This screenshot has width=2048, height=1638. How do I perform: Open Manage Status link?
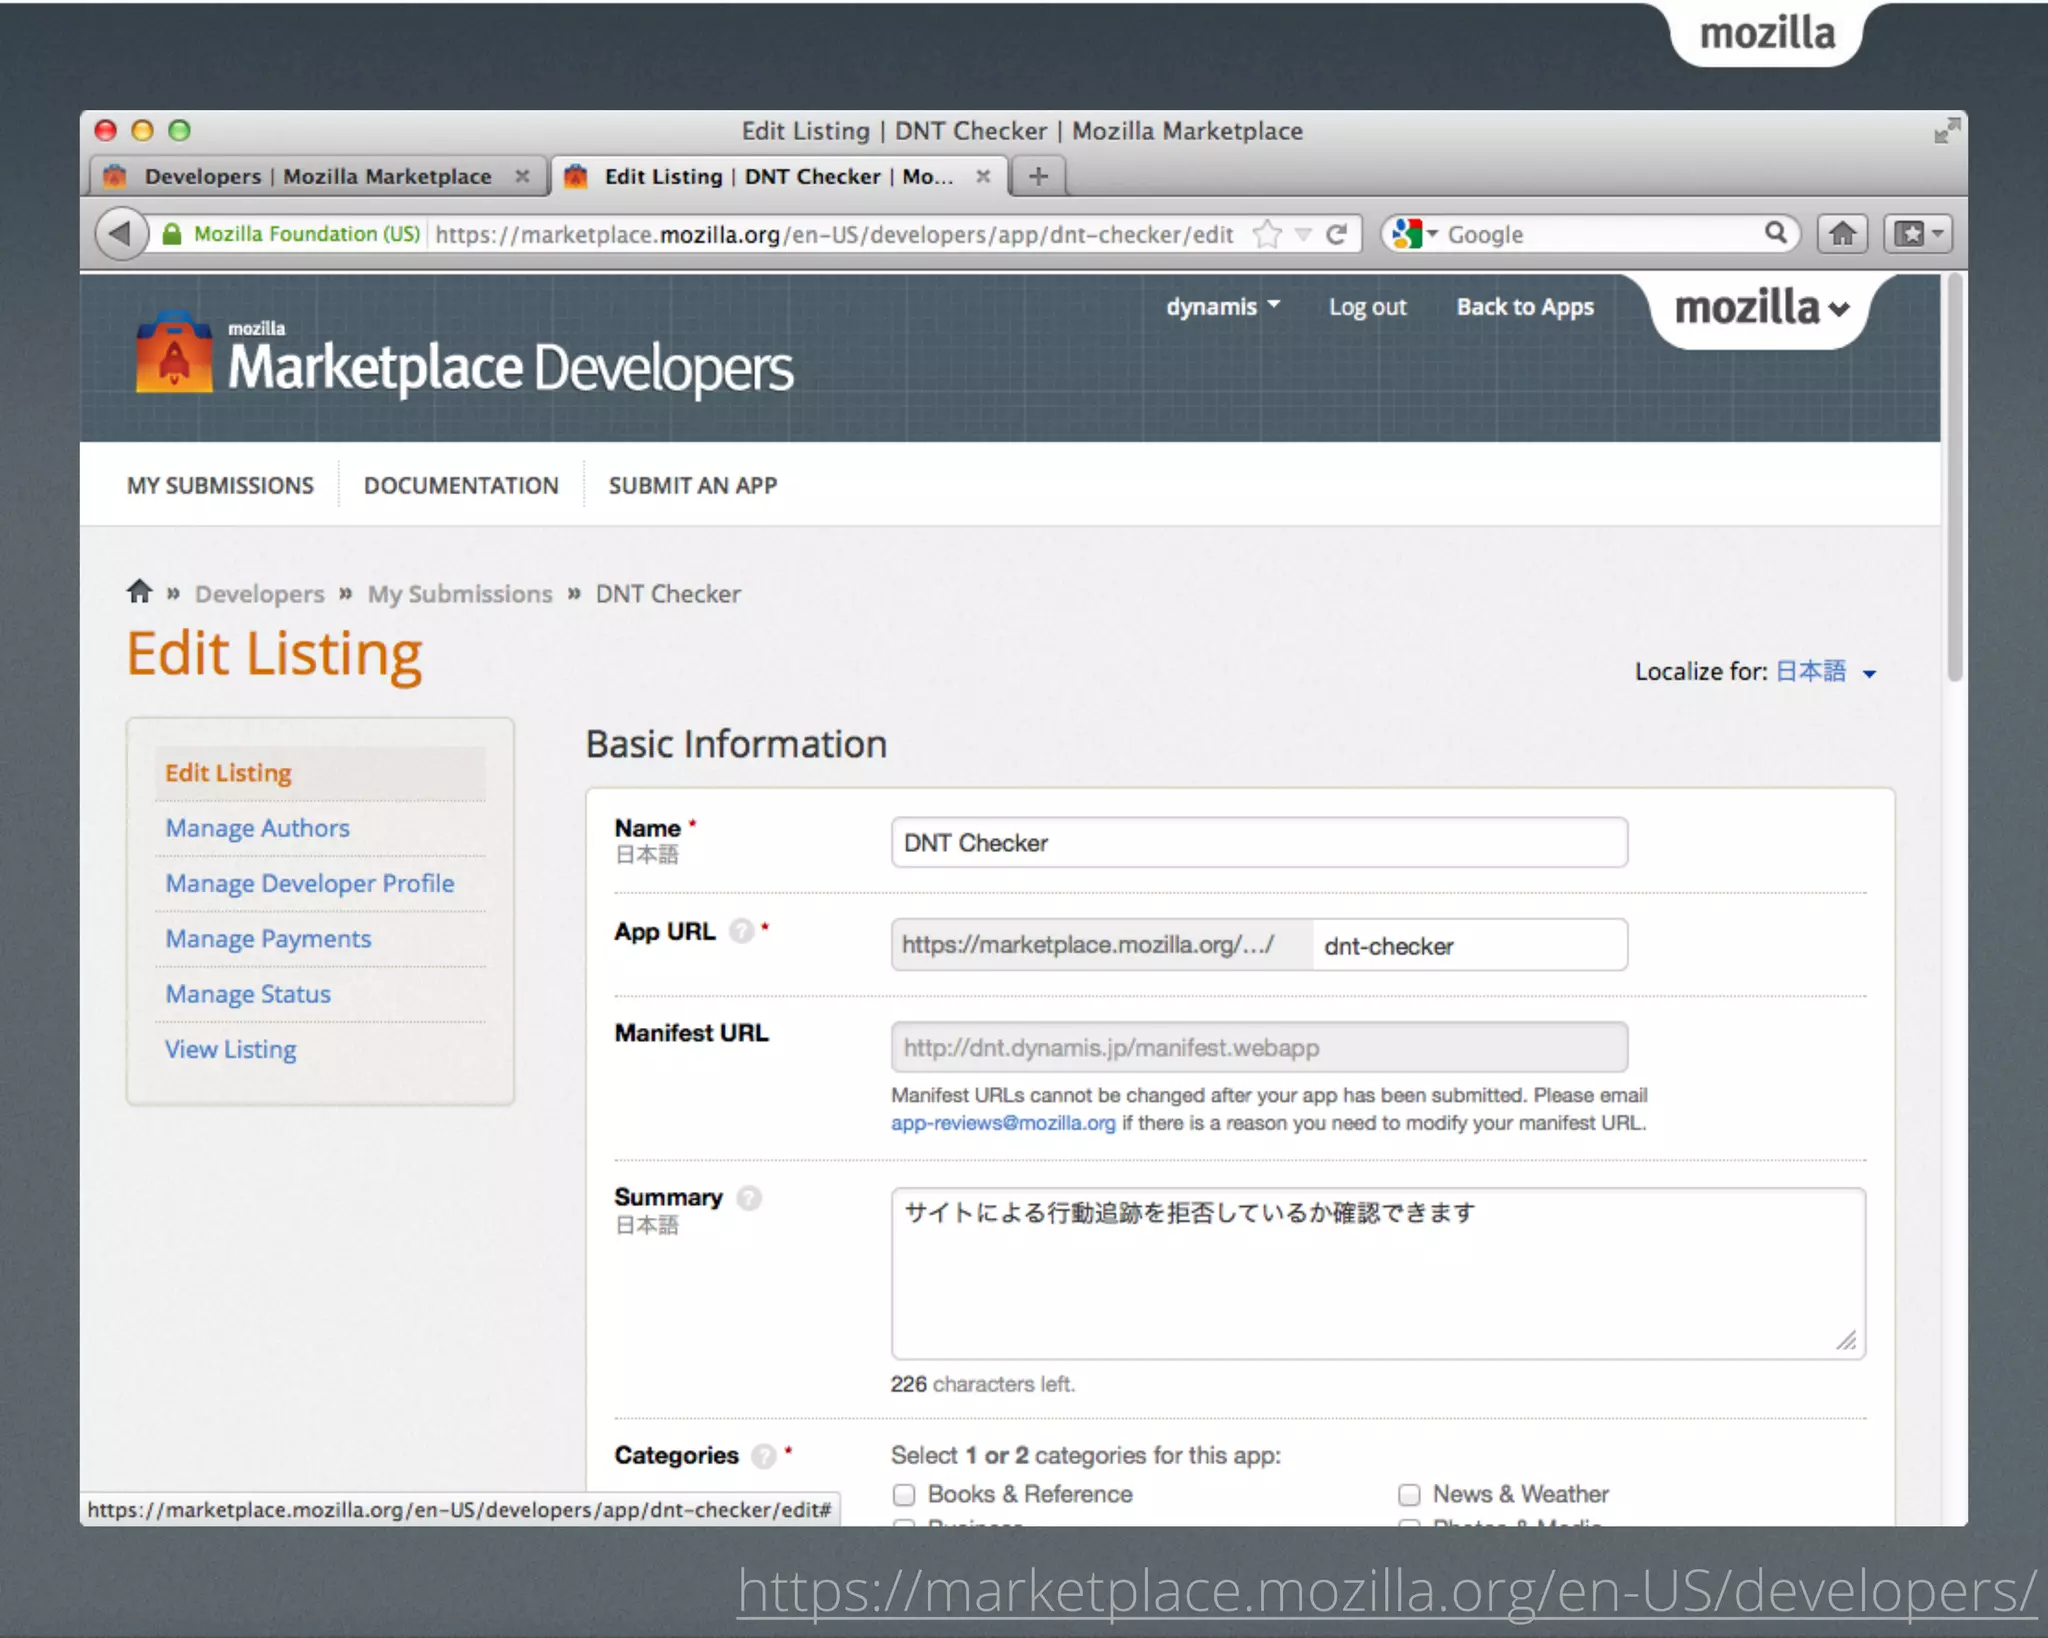click(x=248, y=993)
